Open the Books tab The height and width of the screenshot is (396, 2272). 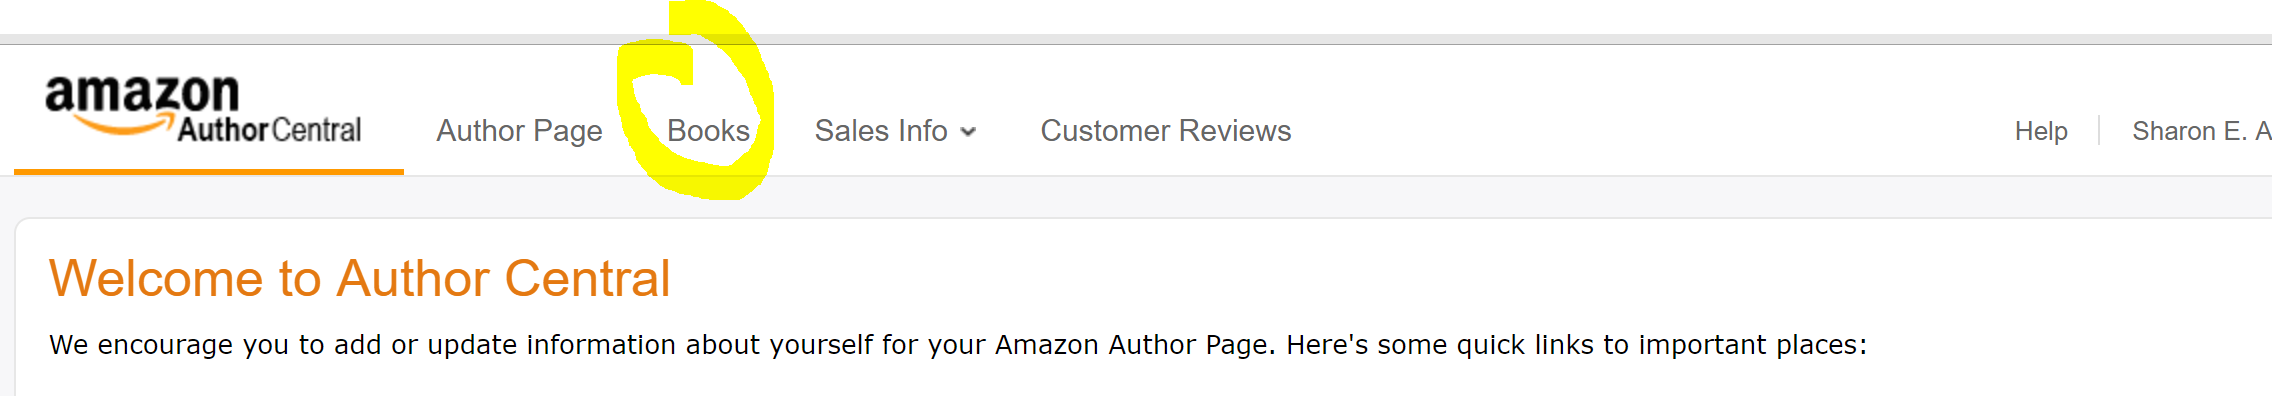point(708,131)
